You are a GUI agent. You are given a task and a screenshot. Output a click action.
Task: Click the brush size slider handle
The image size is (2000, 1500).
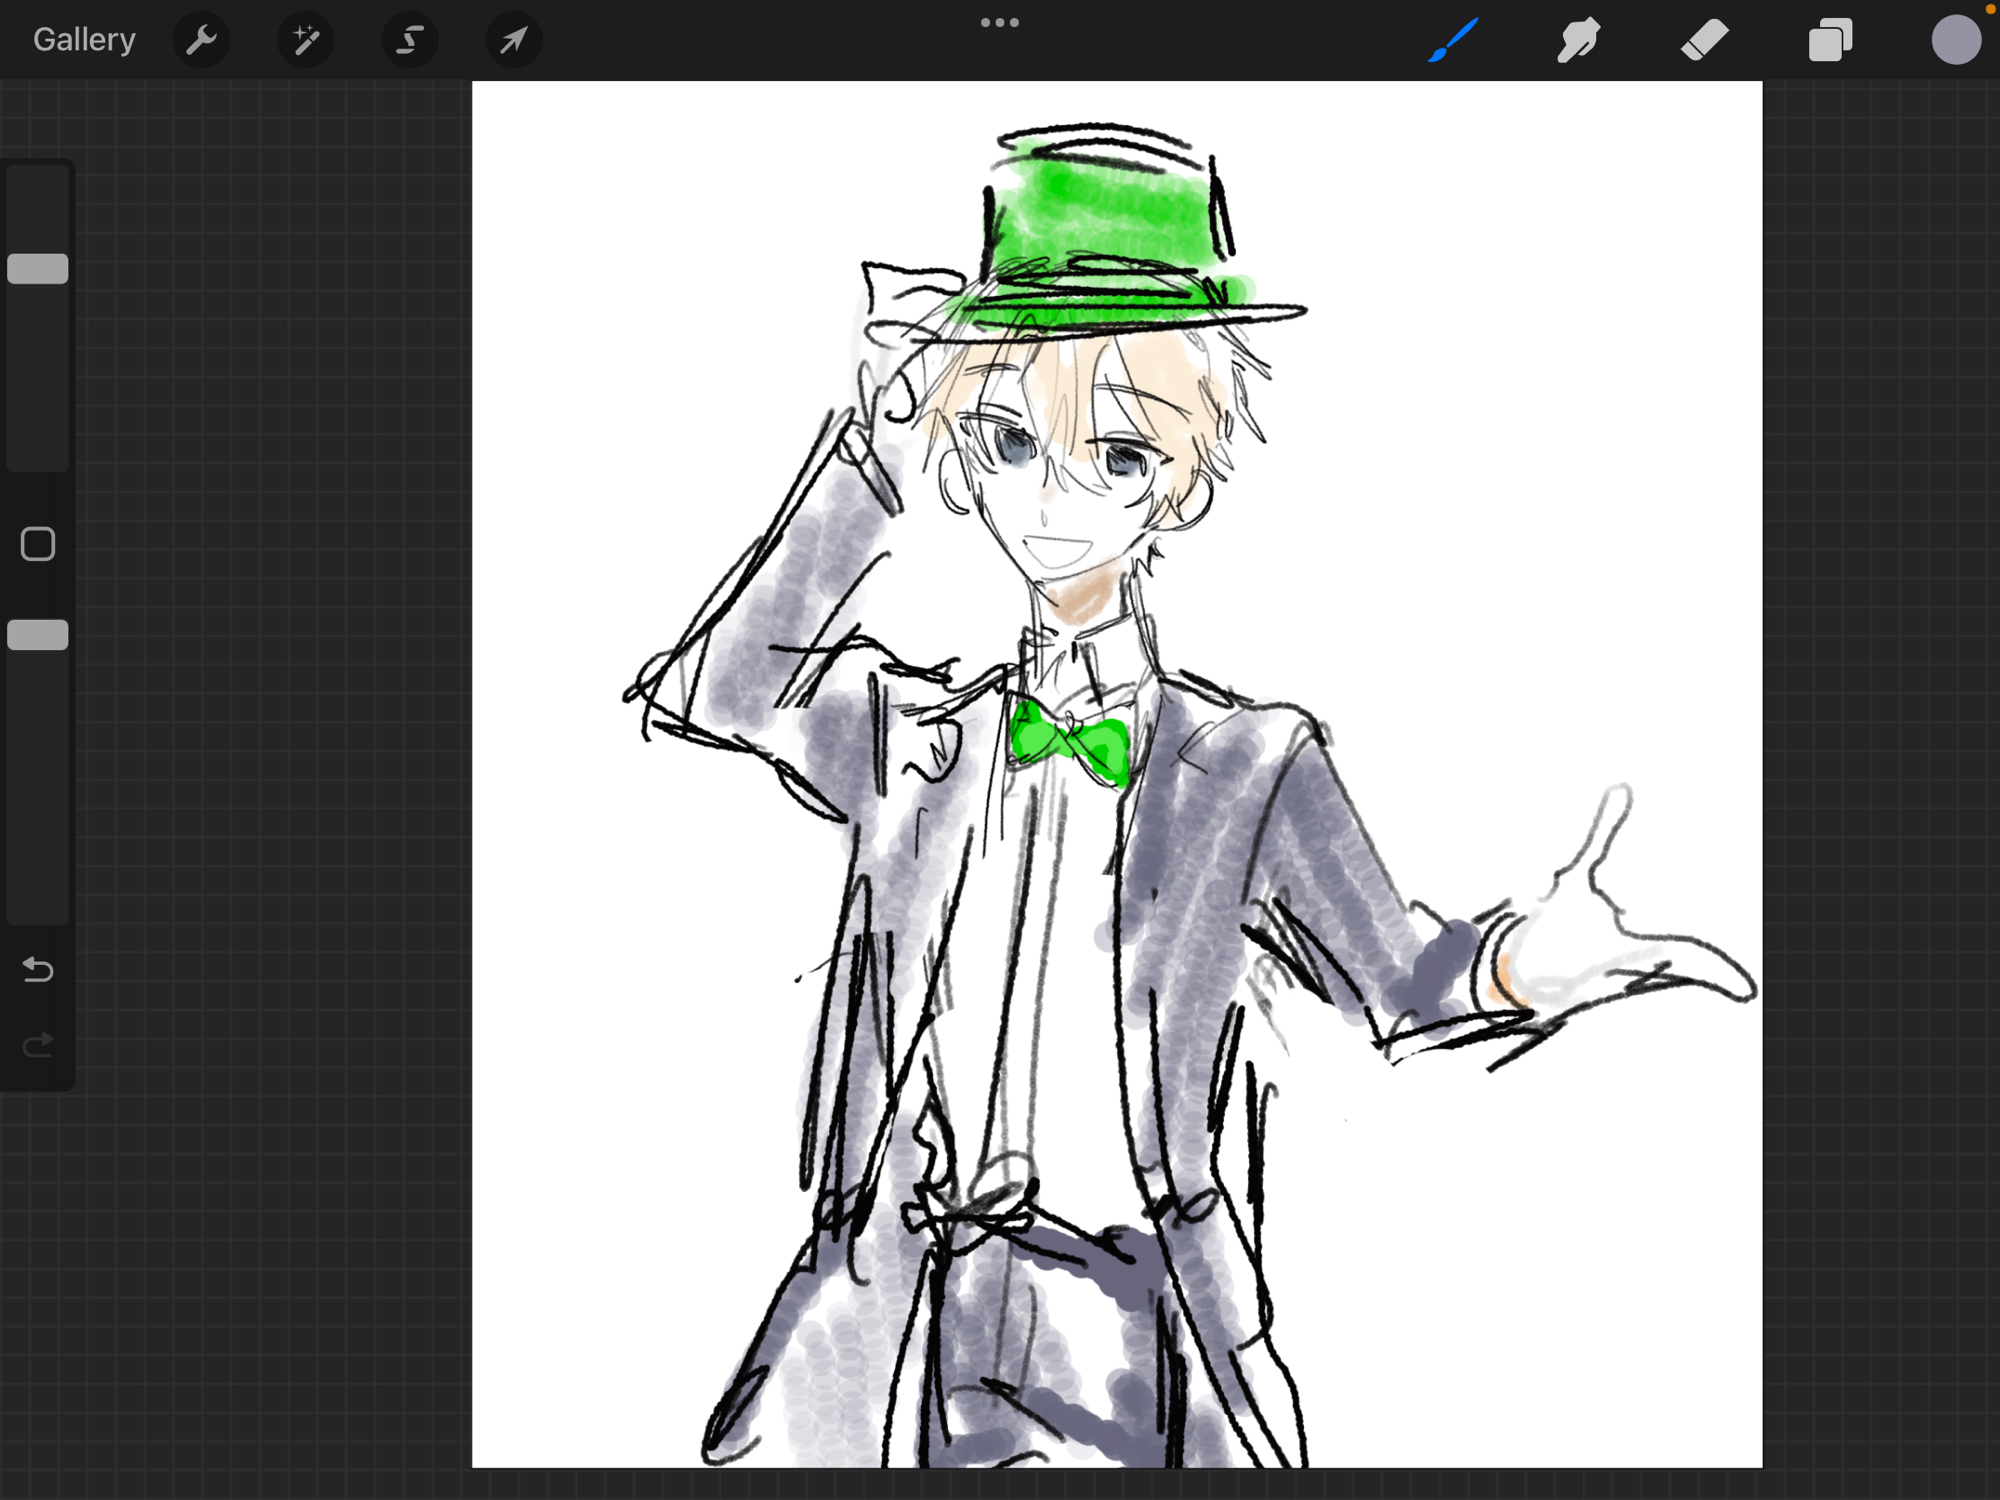coord(38,268)
